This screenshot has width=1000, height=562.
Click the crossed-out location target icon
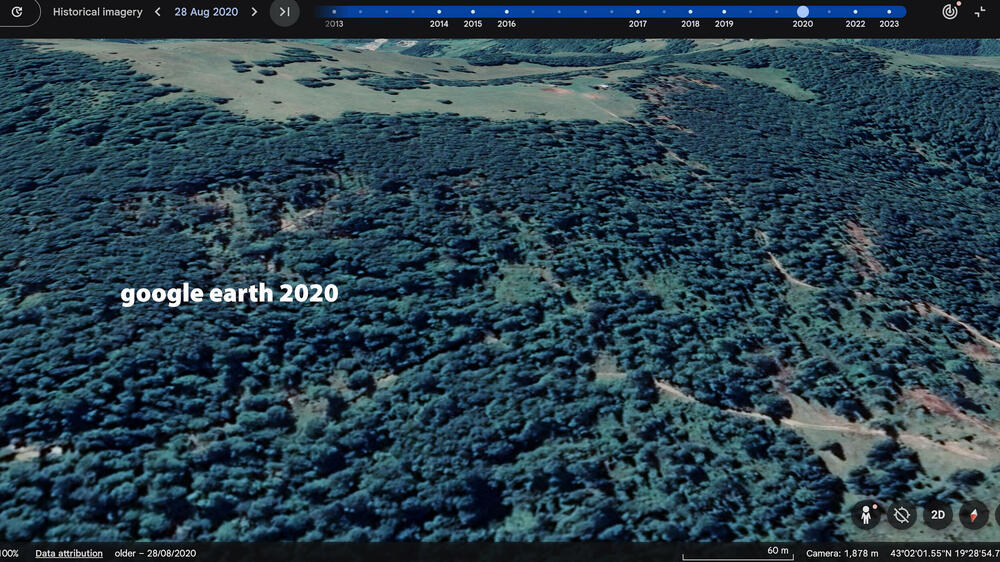[902, 515]
